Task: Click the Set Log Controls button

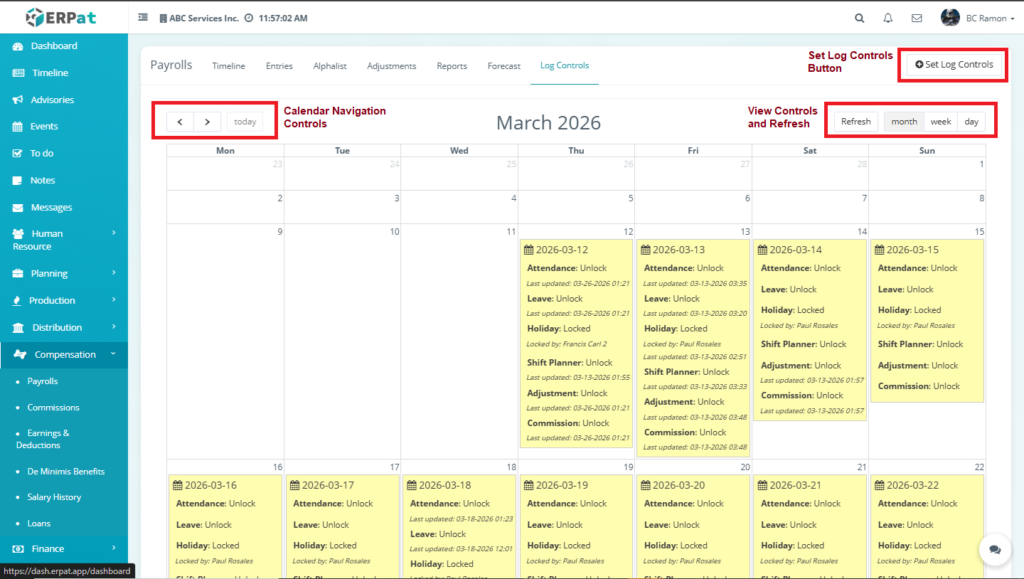Action: click(954, 65)
